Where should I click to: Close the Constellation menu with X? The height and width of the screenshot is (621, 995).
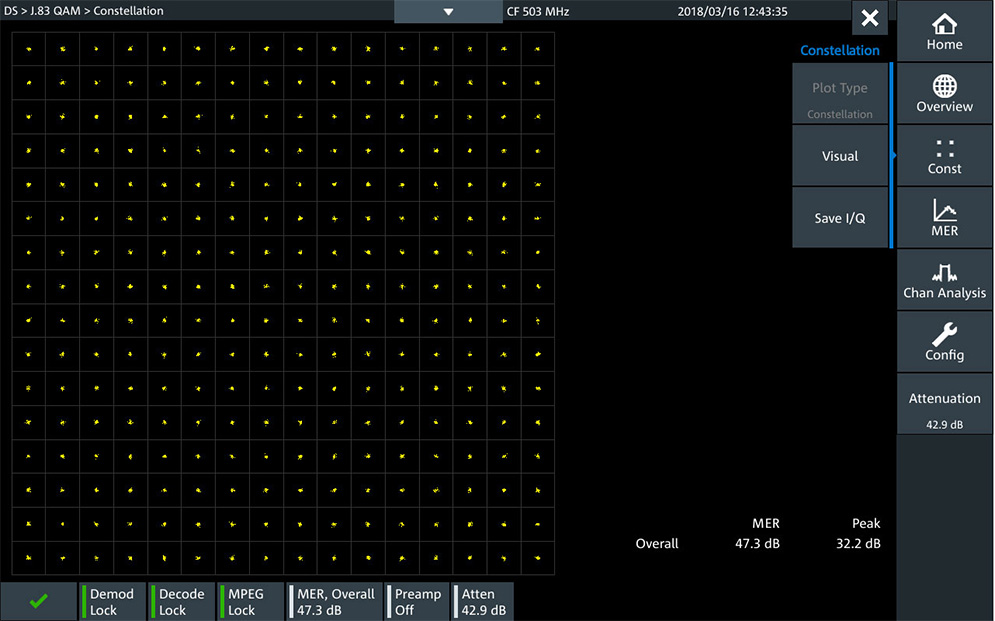869,18
